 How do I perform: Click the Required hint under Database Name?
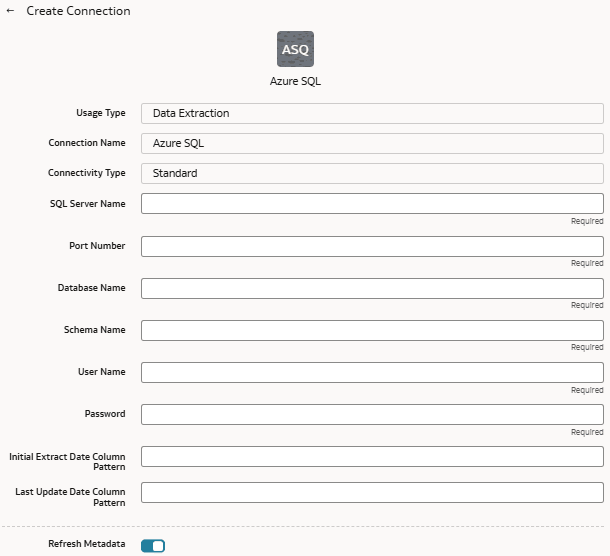pos(587,305)
